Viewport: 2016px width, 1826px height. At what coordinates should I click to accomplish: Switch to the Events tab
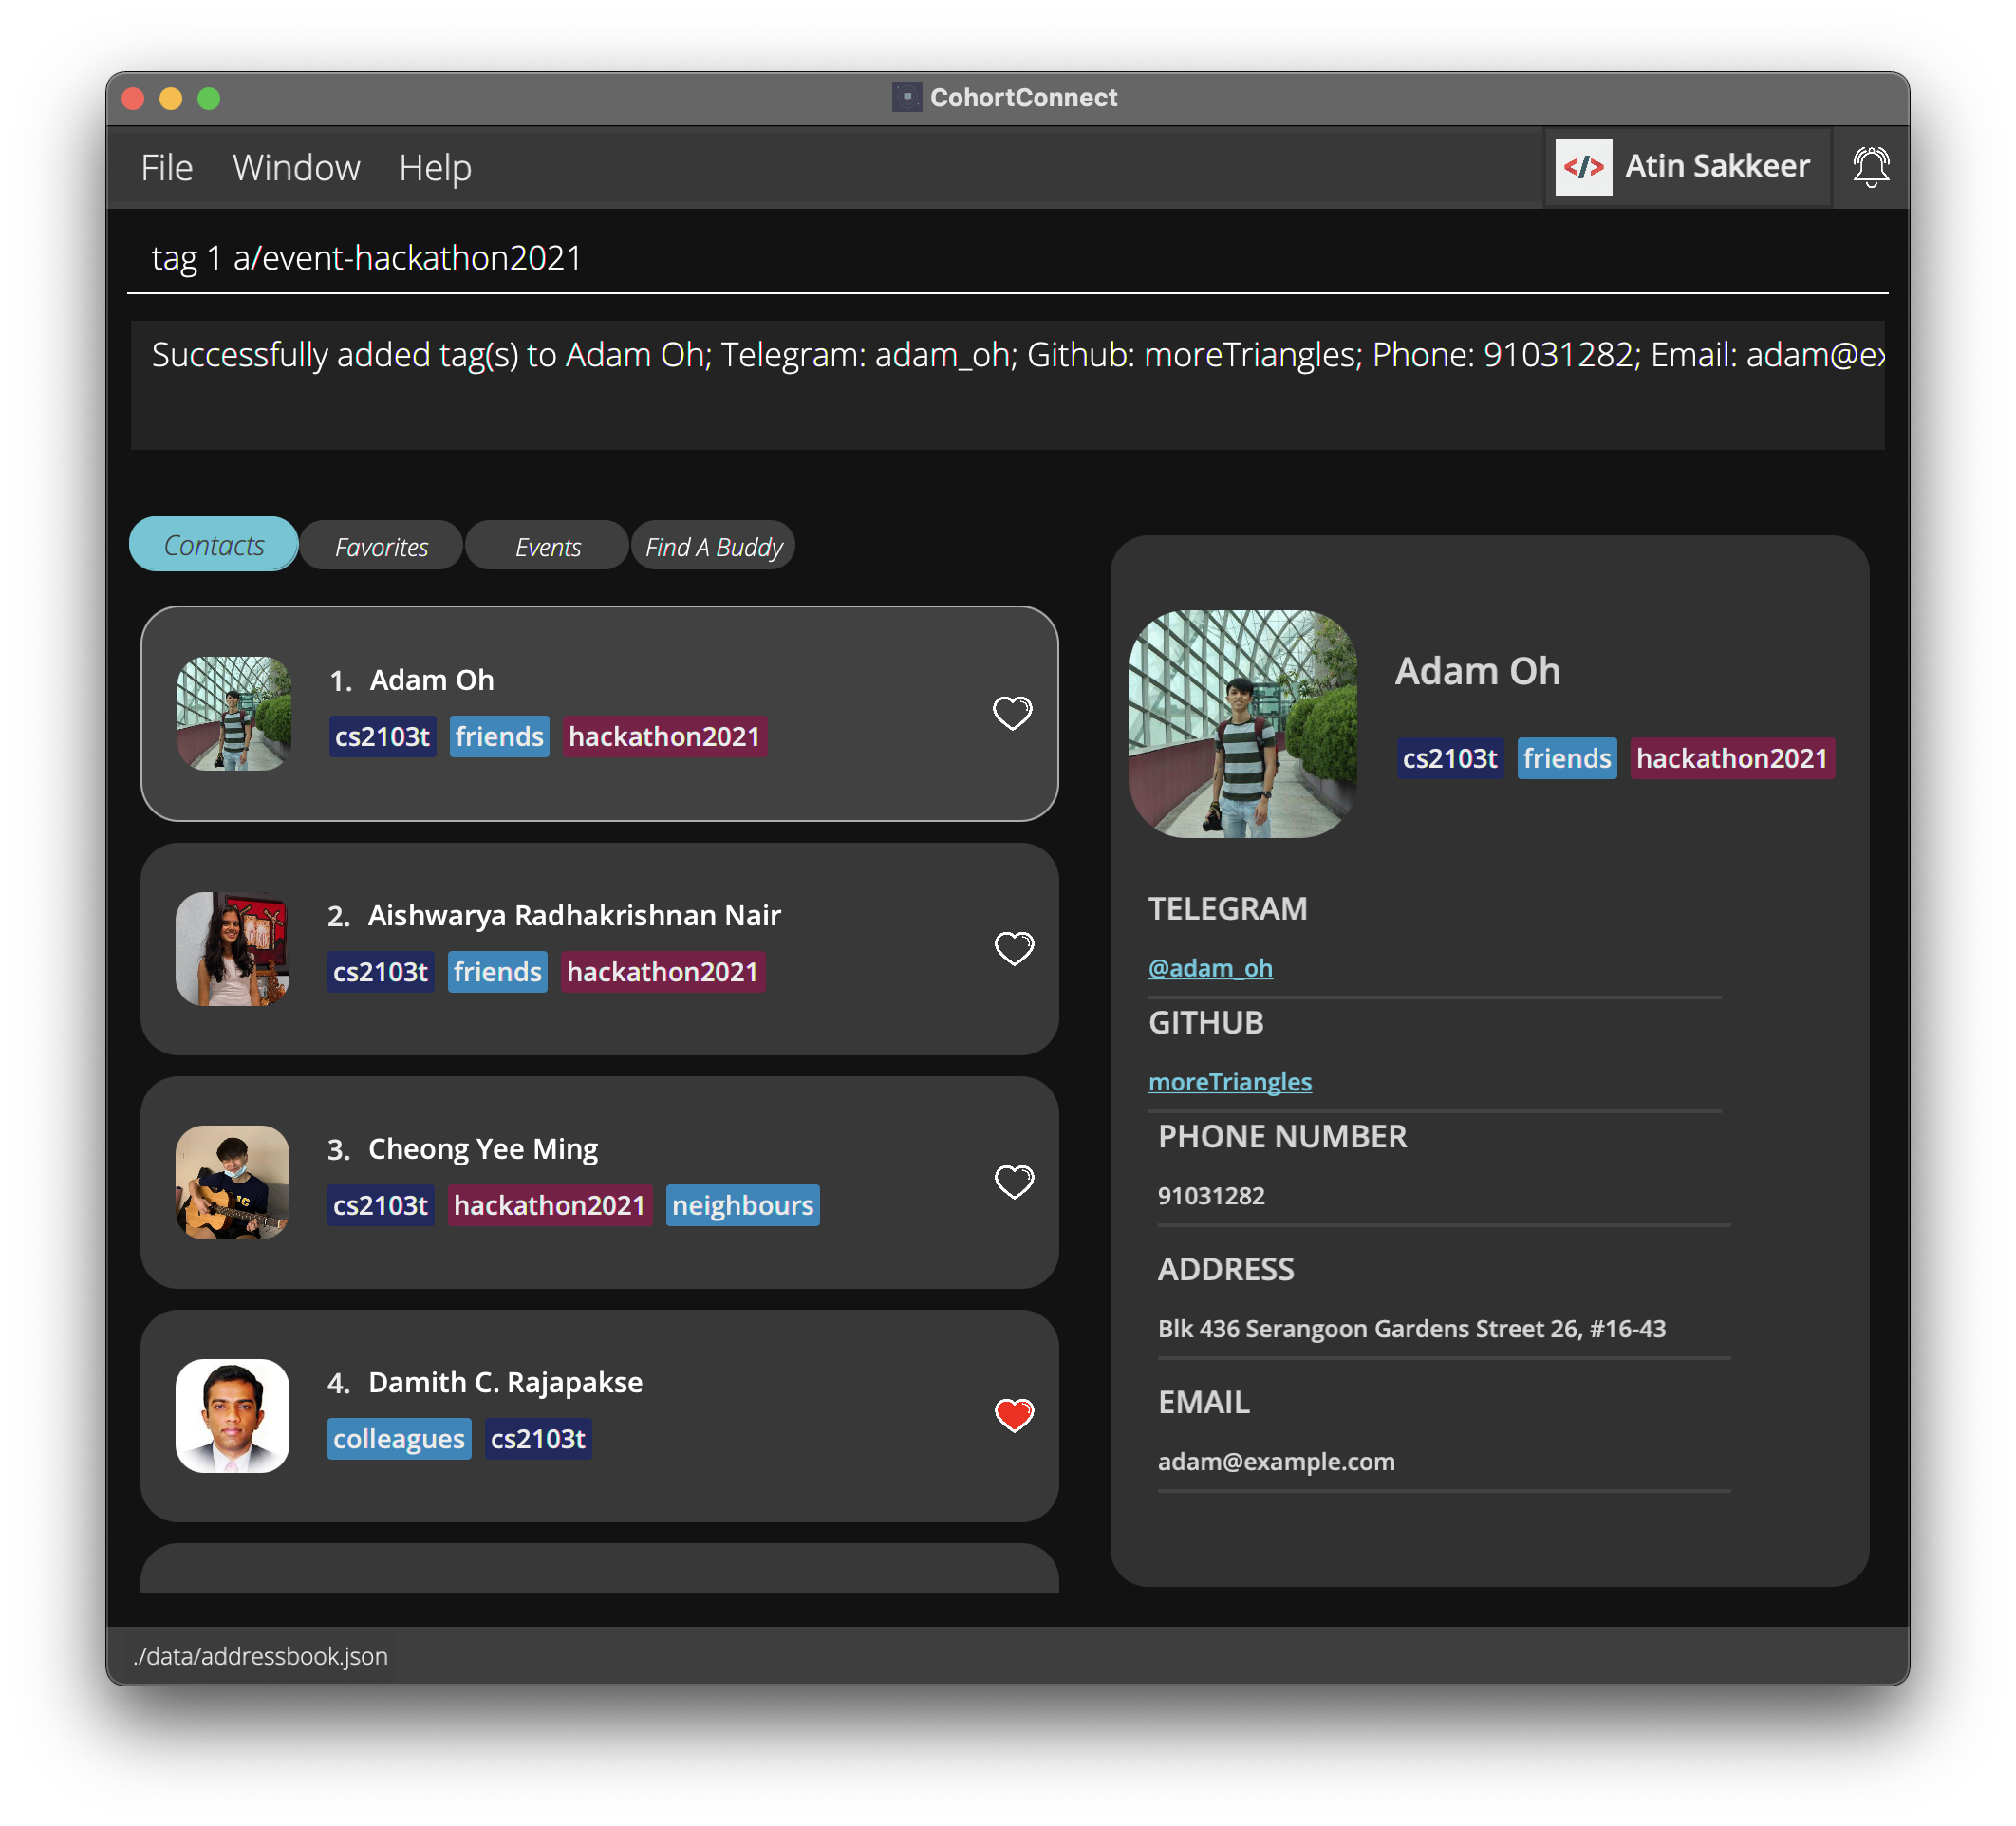pos(547,547)
